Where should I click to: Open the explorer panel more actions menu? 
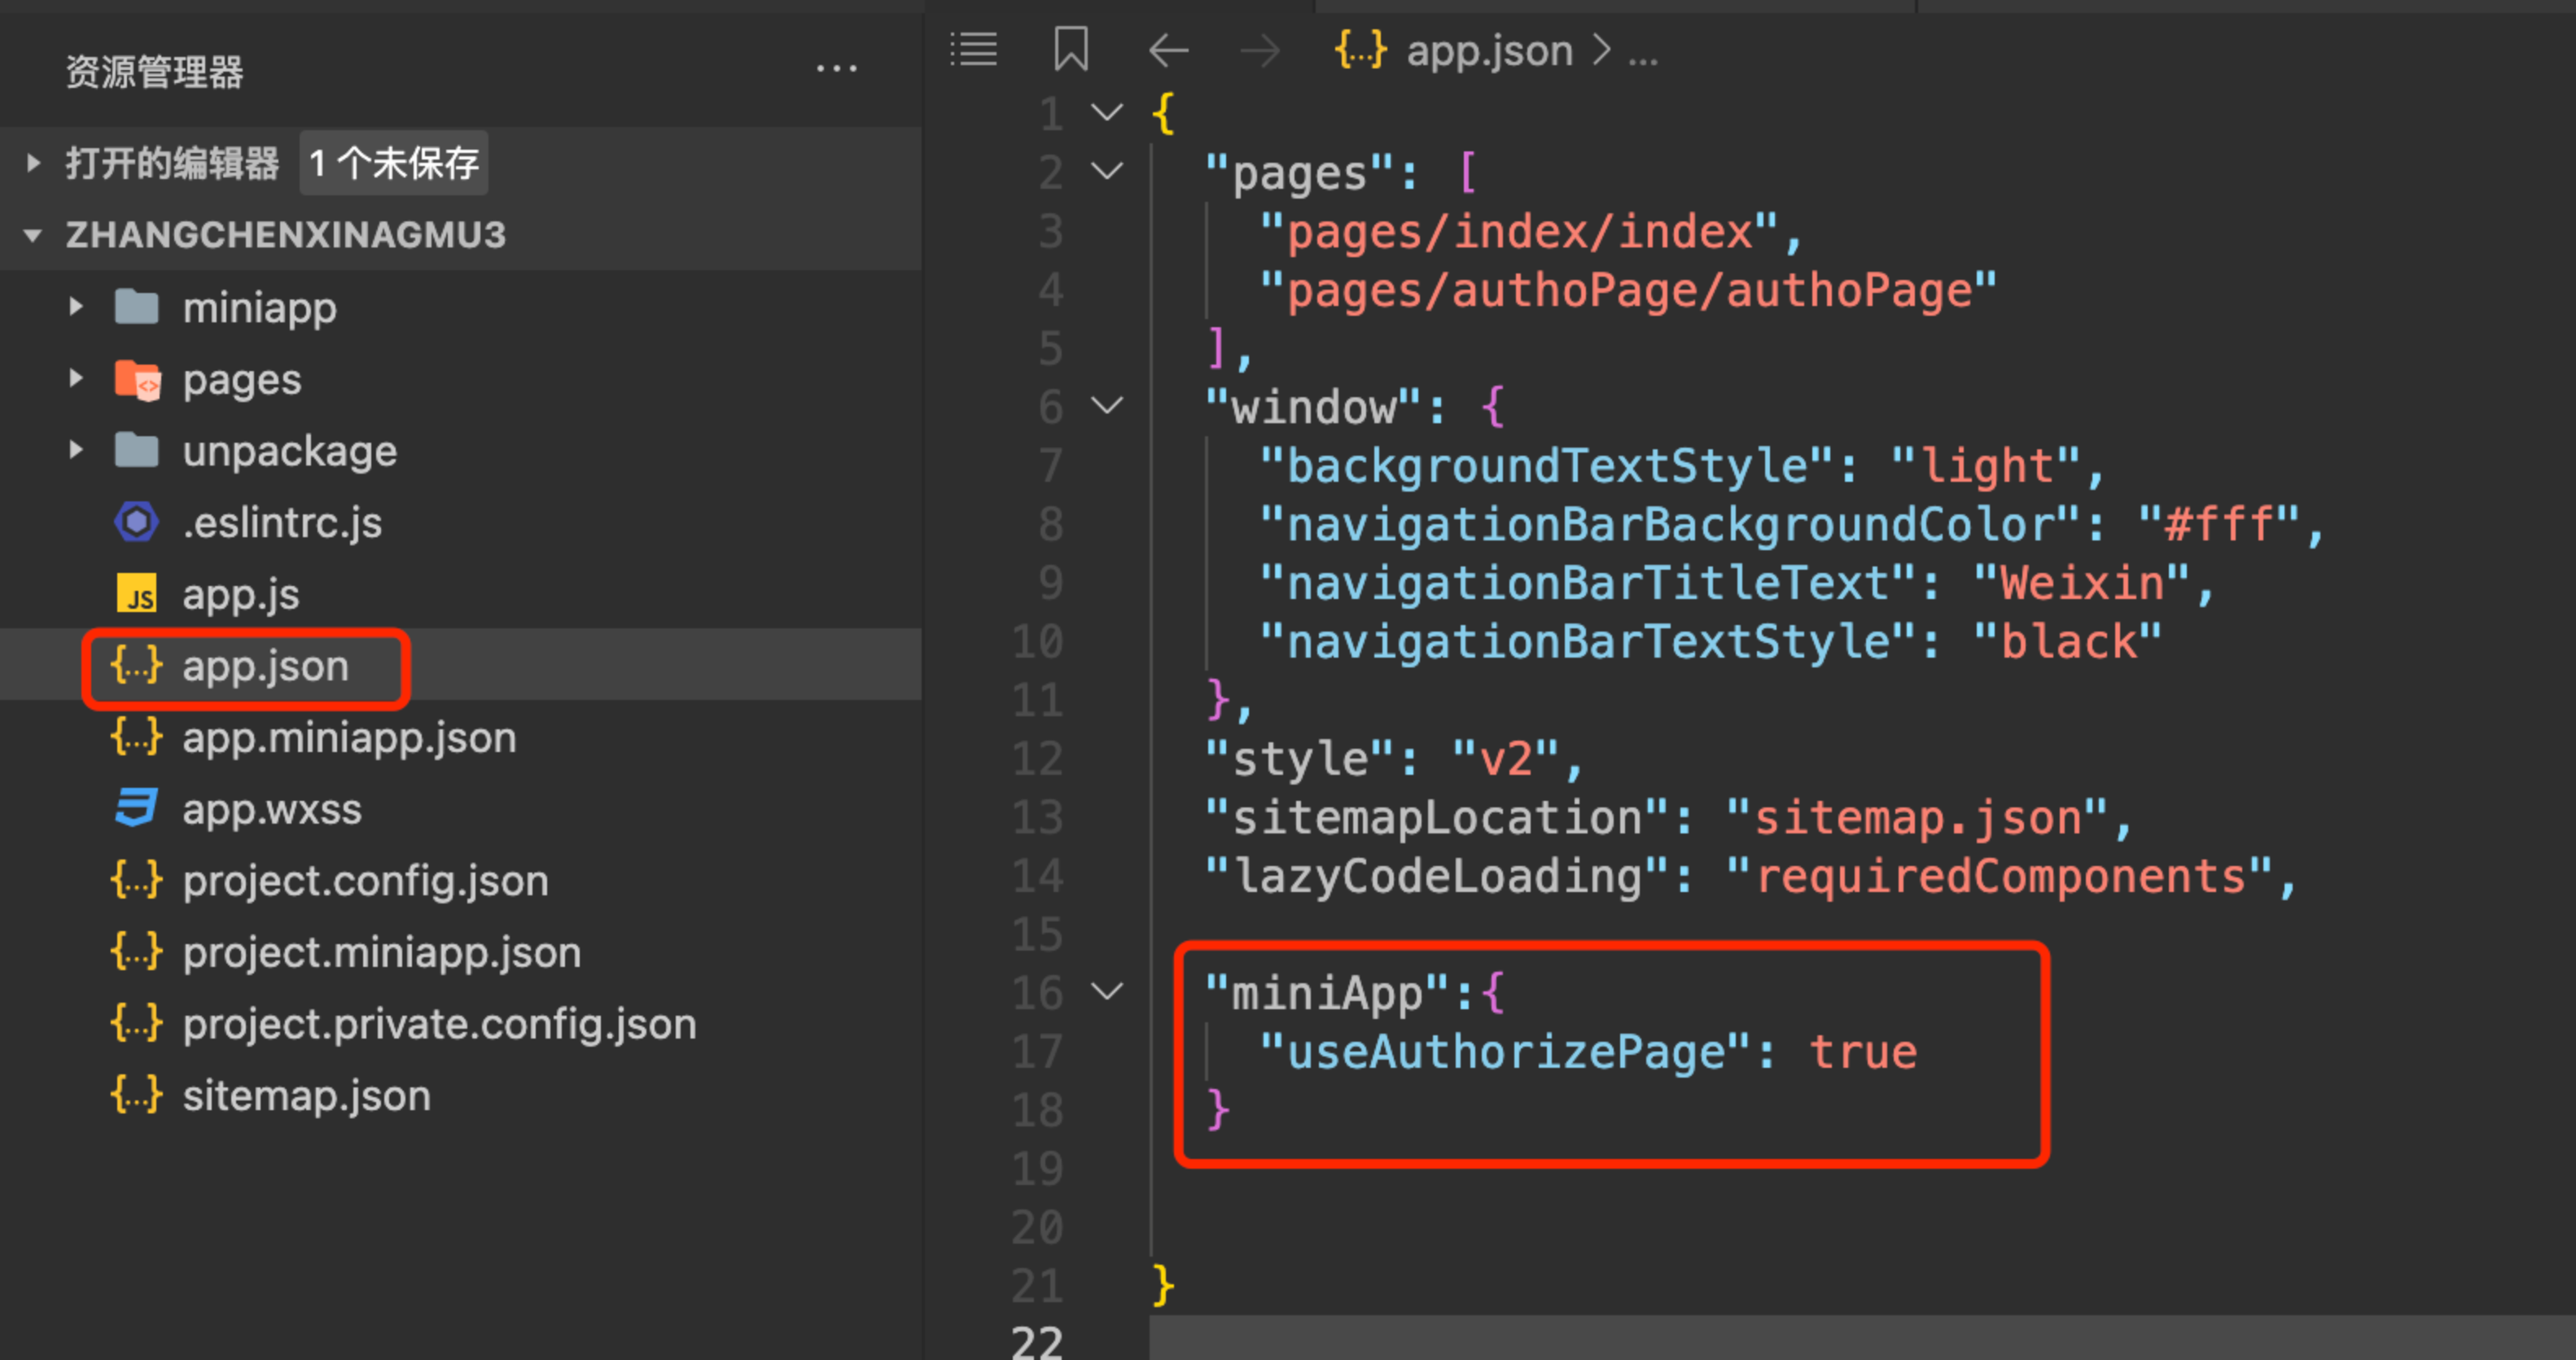click(x=836, y=69)
